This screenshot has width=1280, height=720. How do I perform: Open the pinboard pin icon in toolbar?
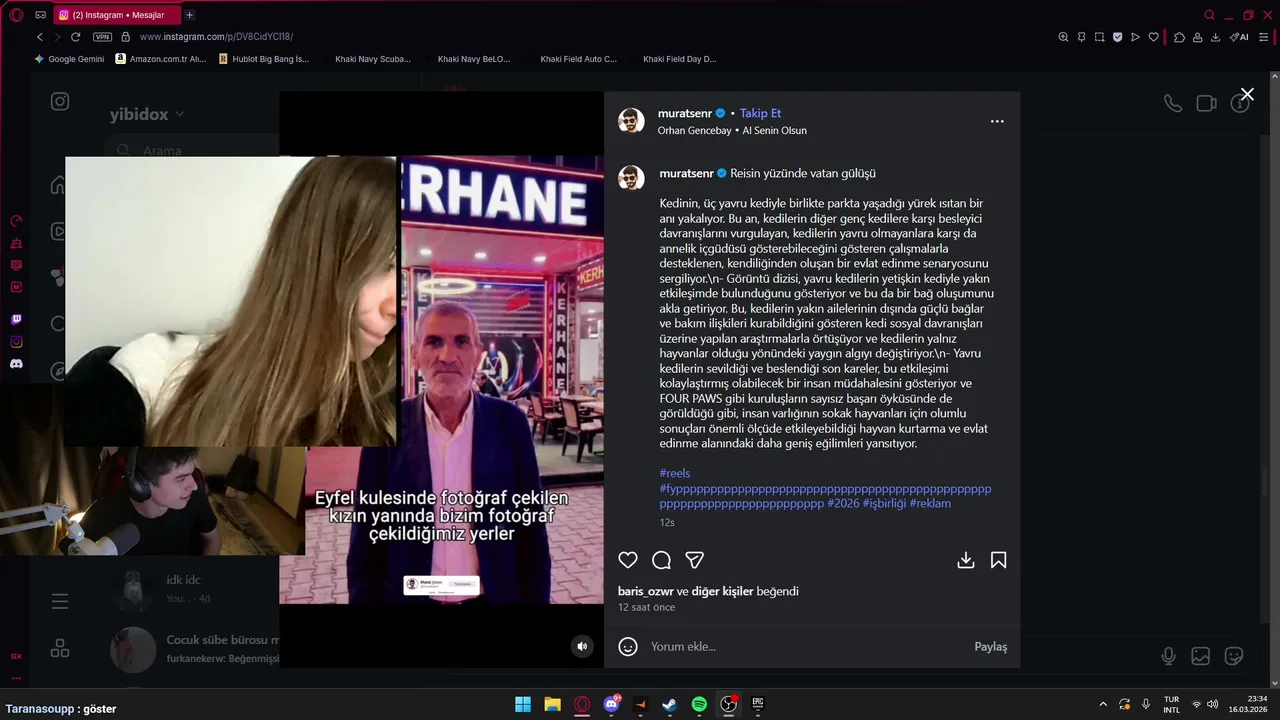point(1081,37)
